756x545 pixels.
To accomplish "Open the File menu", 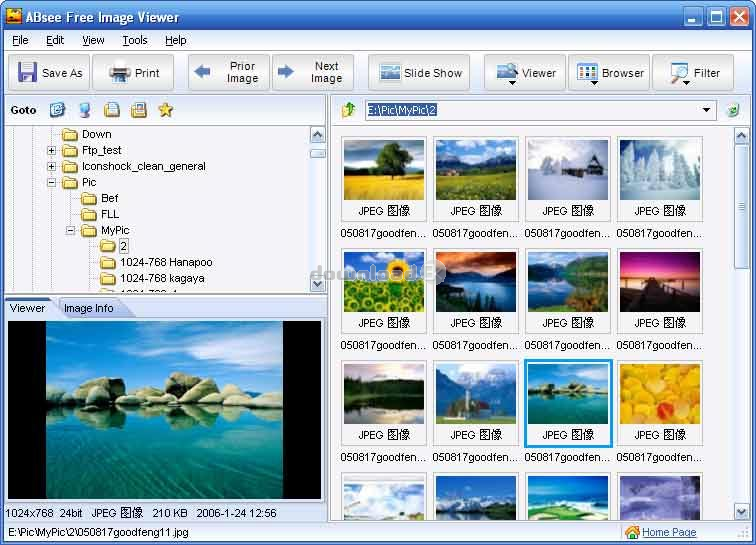I will (20, 41).
